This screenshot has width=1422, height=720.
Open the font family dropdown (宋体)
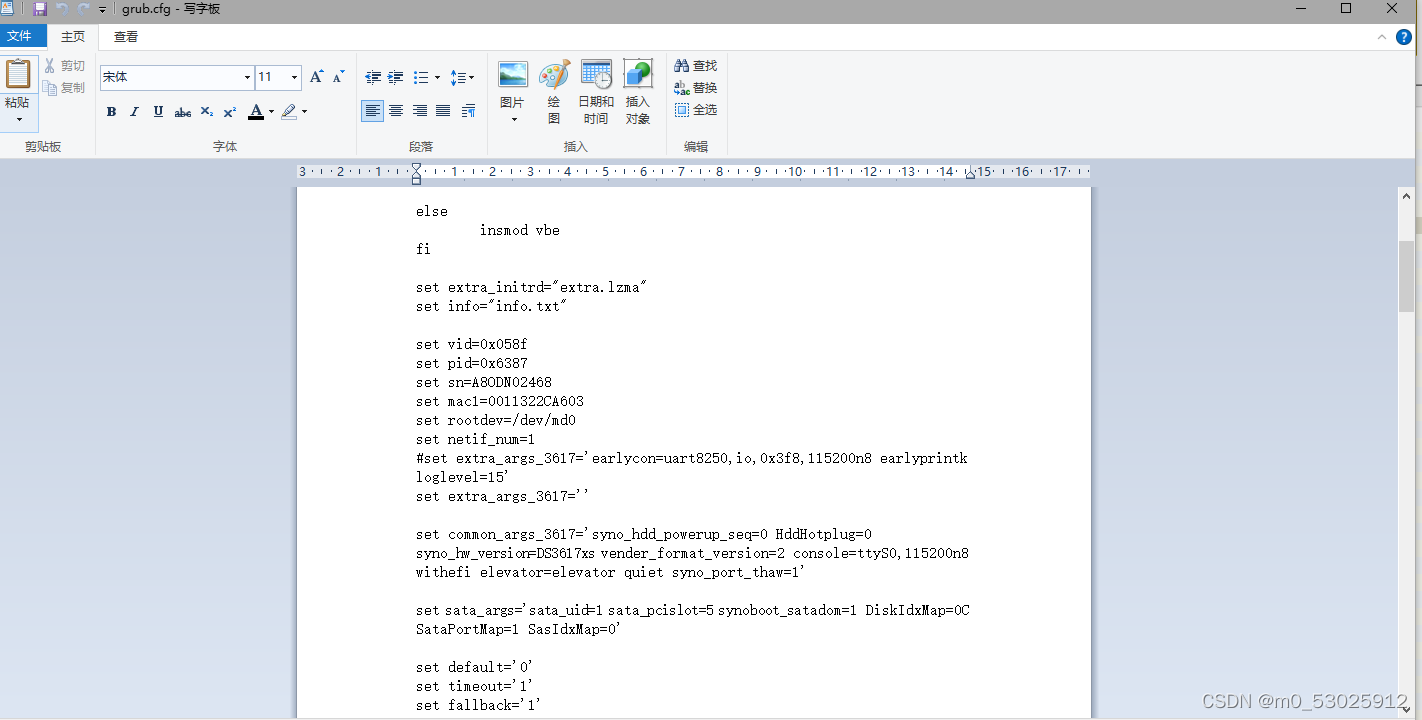pos(247,77)
